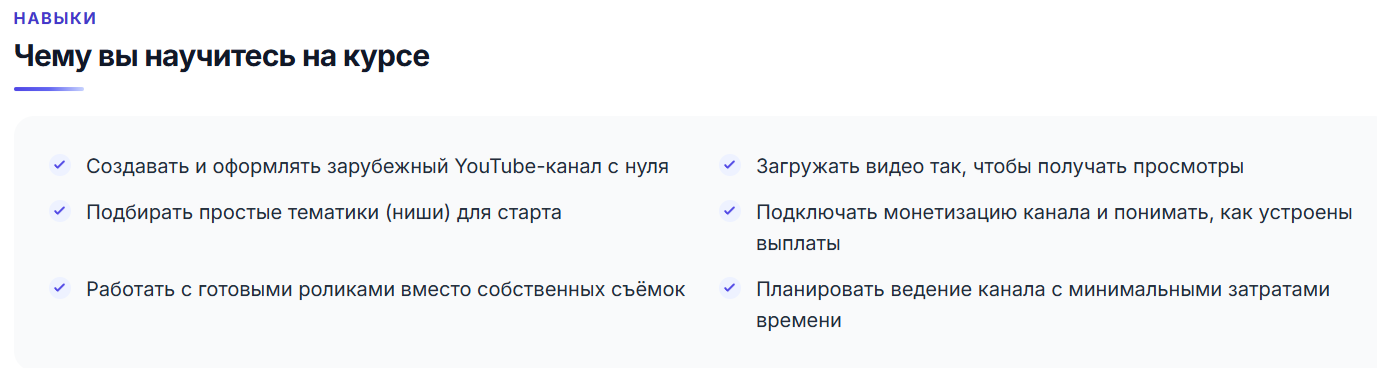The image size is (1377, 368).
Task: Click line 'Планировать ведение канала с минимальными затратами'
Action: (1043, 289)
